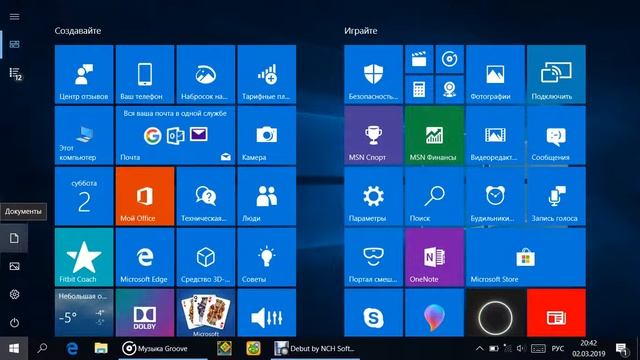Open the Безопасность Windows shield tile
640x360 pixels.
click(x=373, y=74)
